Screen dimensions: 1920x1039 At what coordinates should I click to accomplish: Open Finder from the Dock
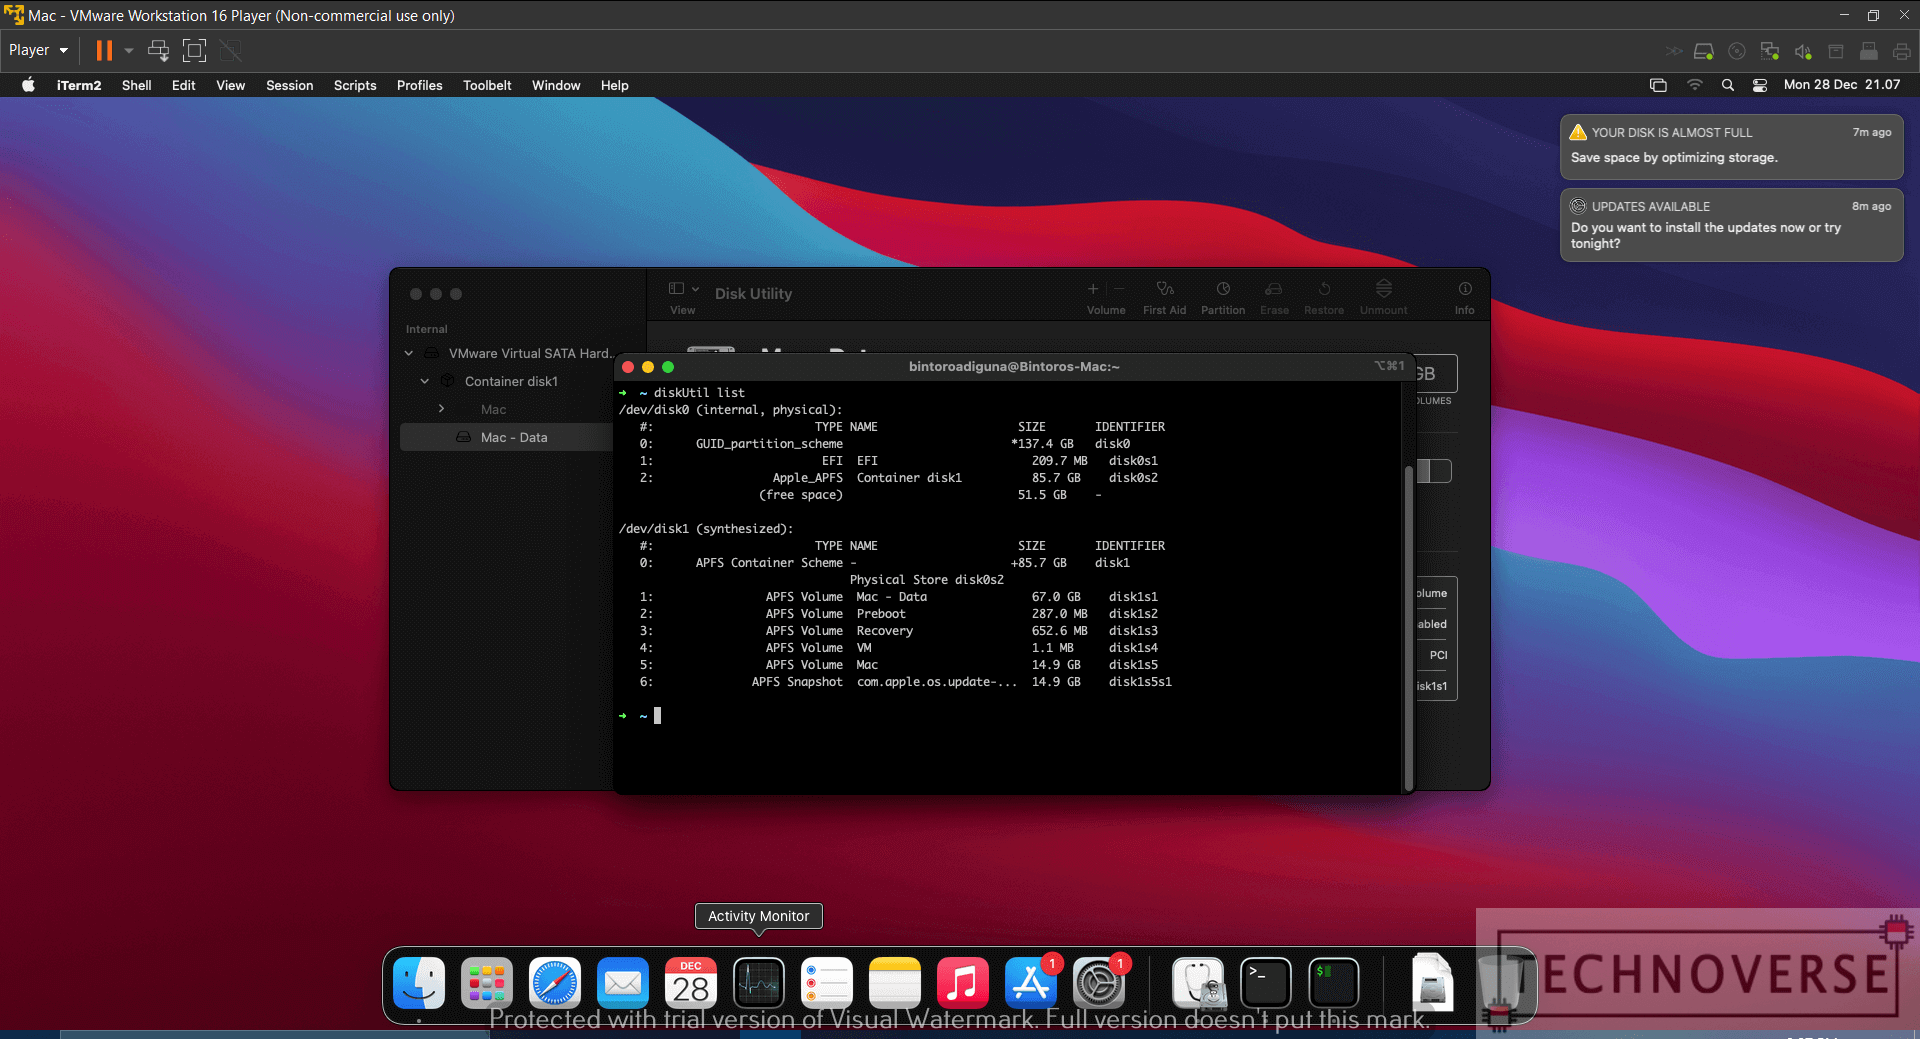419,983
